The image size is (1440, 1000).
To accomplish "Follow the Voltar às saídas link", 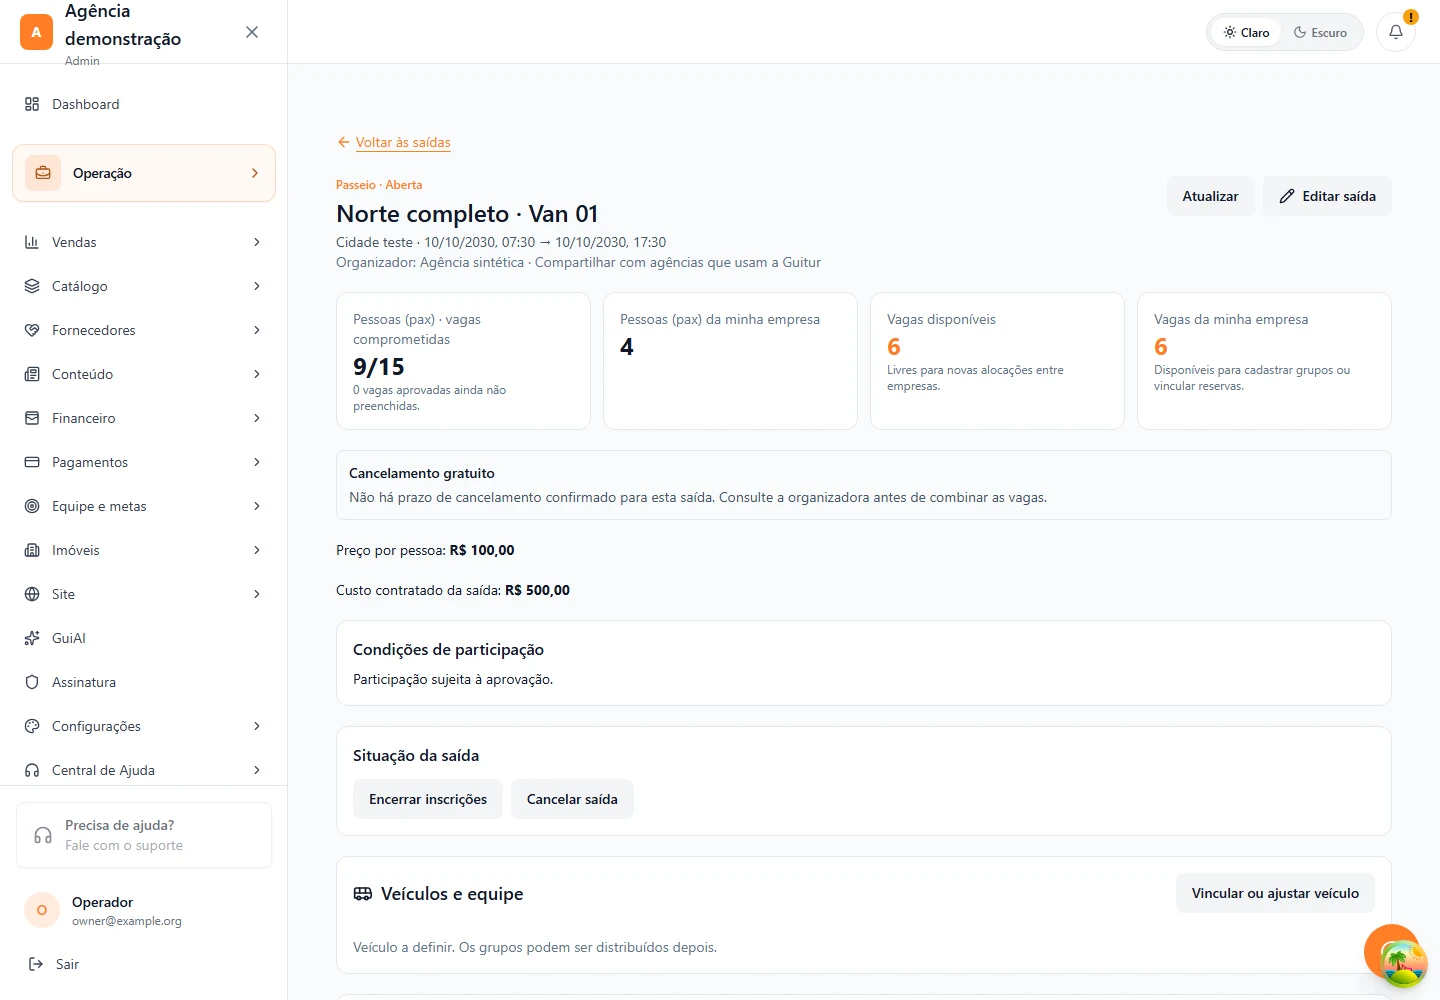I will point(394,142).
